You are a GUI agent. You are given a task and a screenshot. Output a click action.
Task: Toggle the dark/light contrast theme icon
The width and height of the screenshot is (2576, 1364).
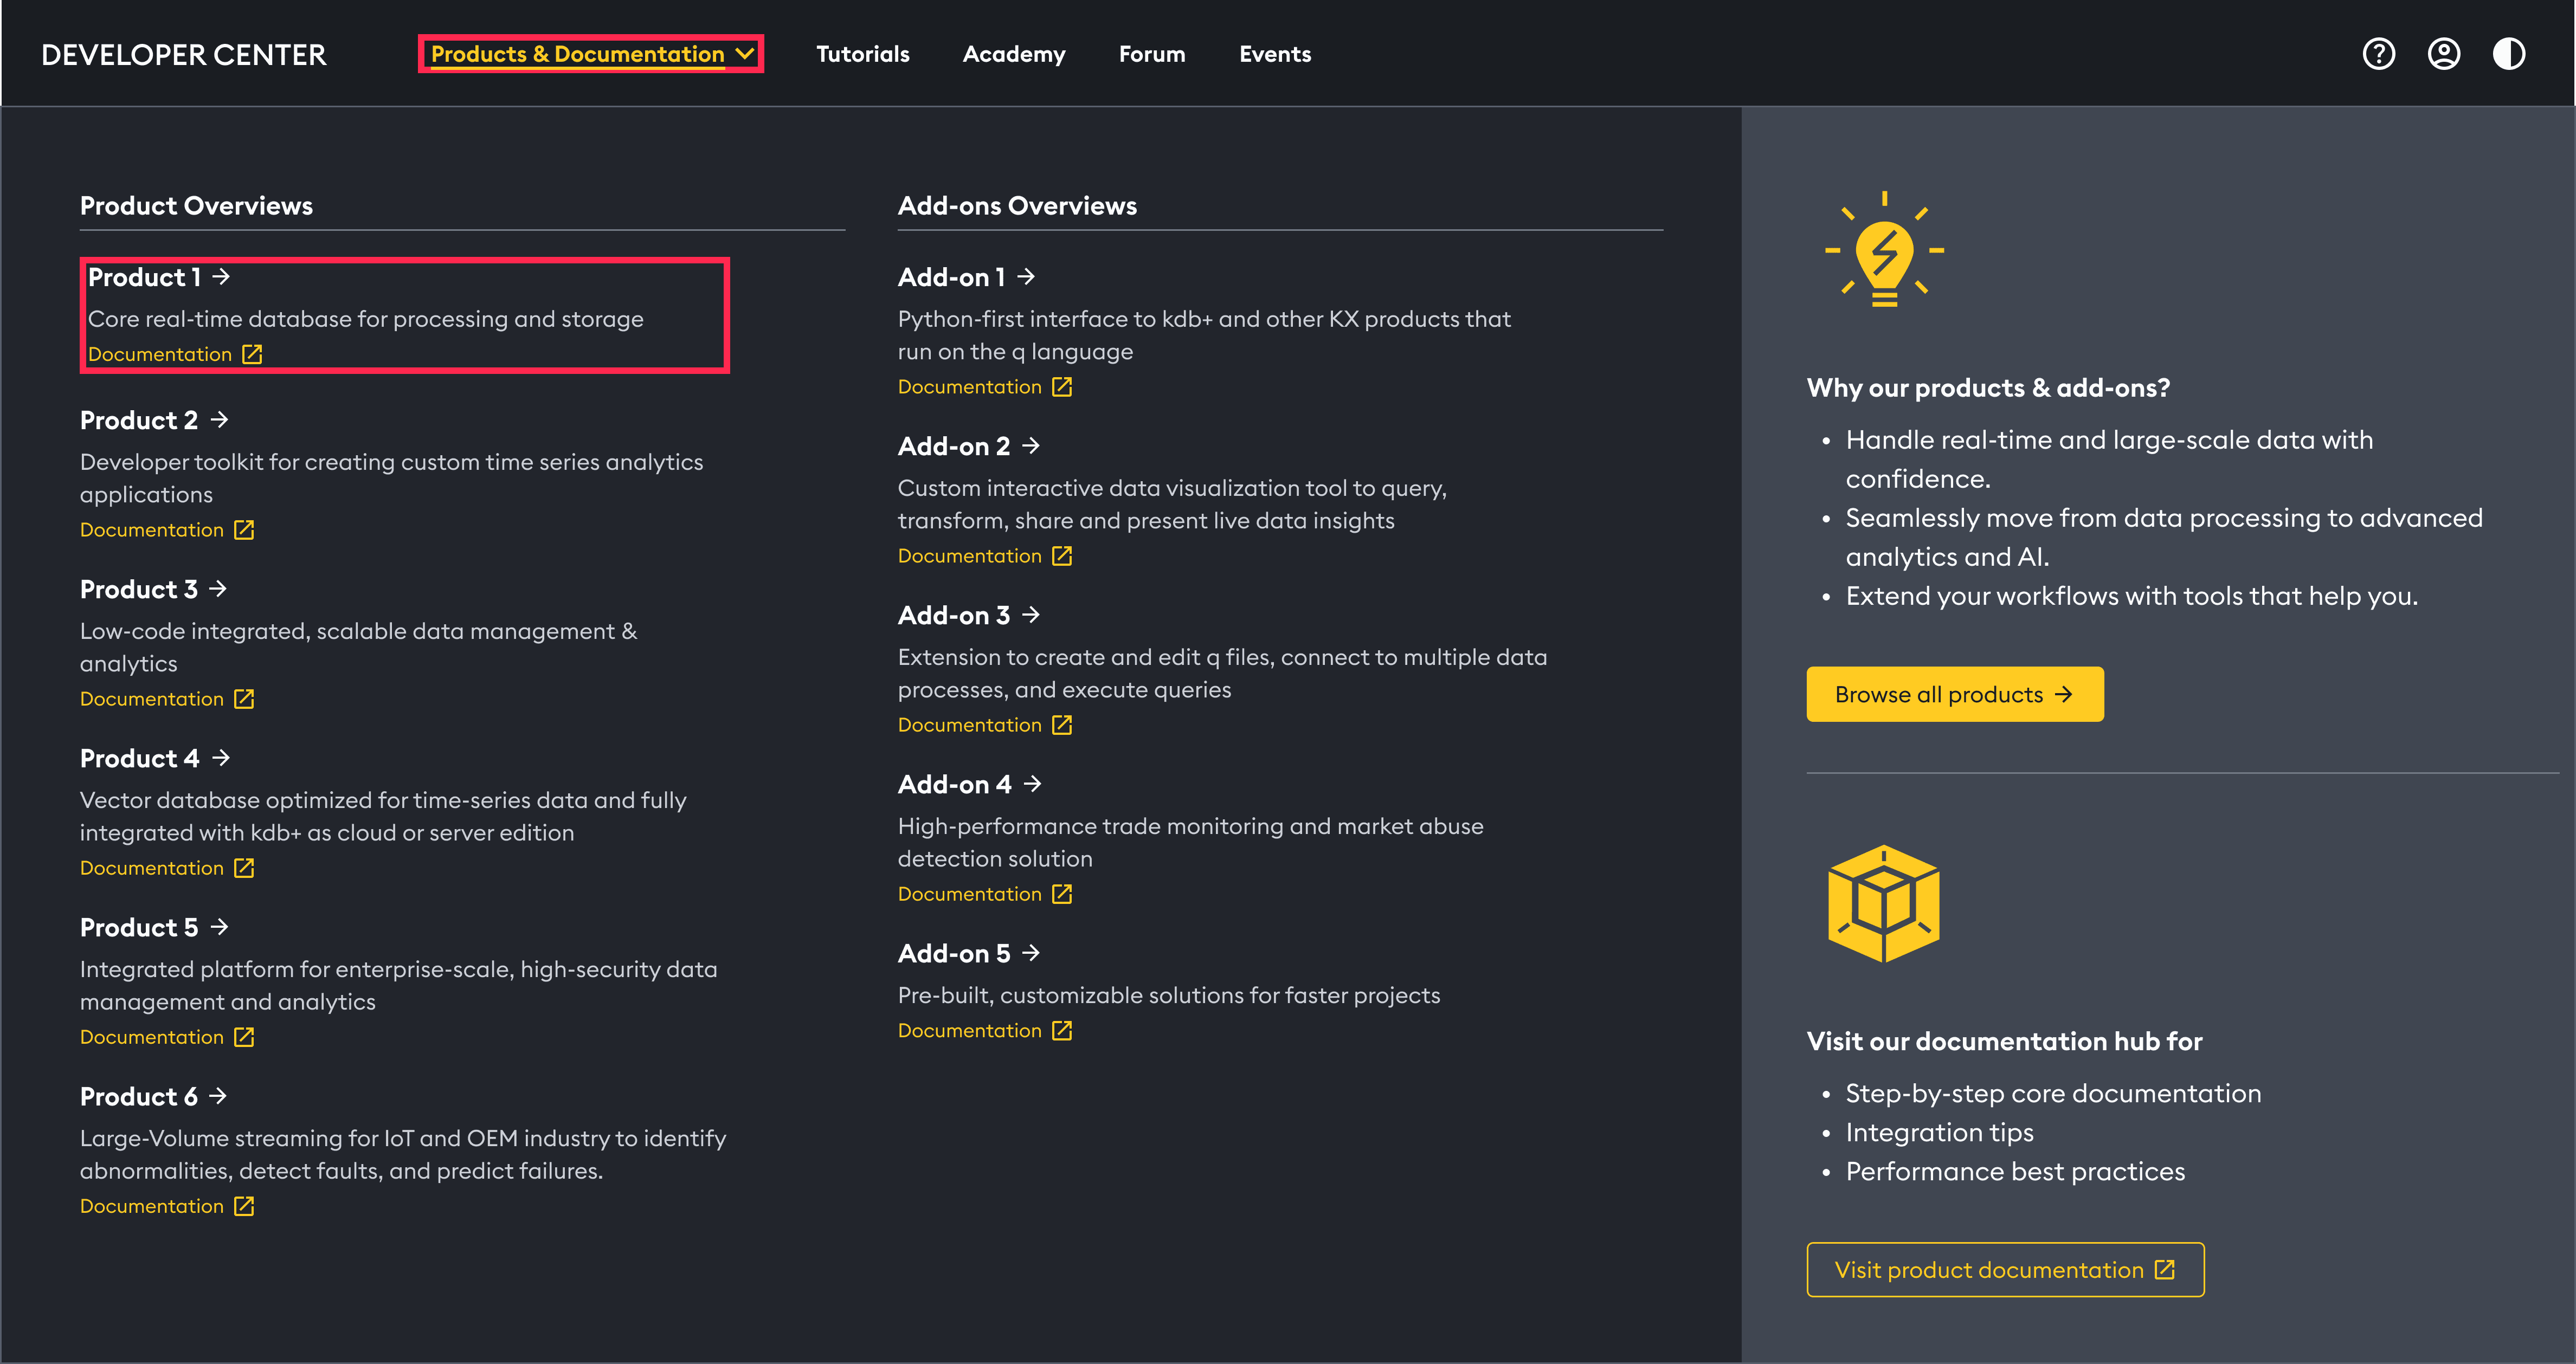click(x=2508, y=54)
